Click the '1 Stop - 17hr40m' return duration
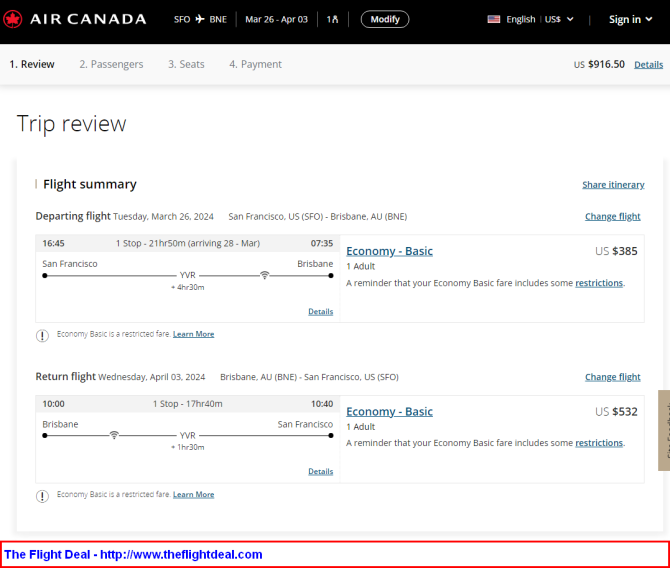The width and height of the screenshot is (670, 568). click(x=188, y=404)
